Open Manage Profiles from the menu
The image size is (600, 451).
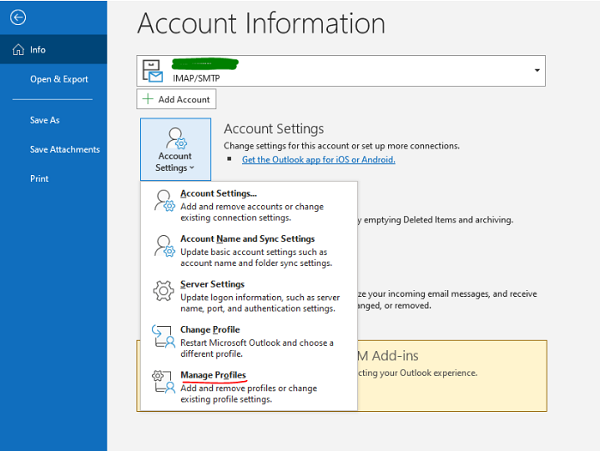point(249,387)
